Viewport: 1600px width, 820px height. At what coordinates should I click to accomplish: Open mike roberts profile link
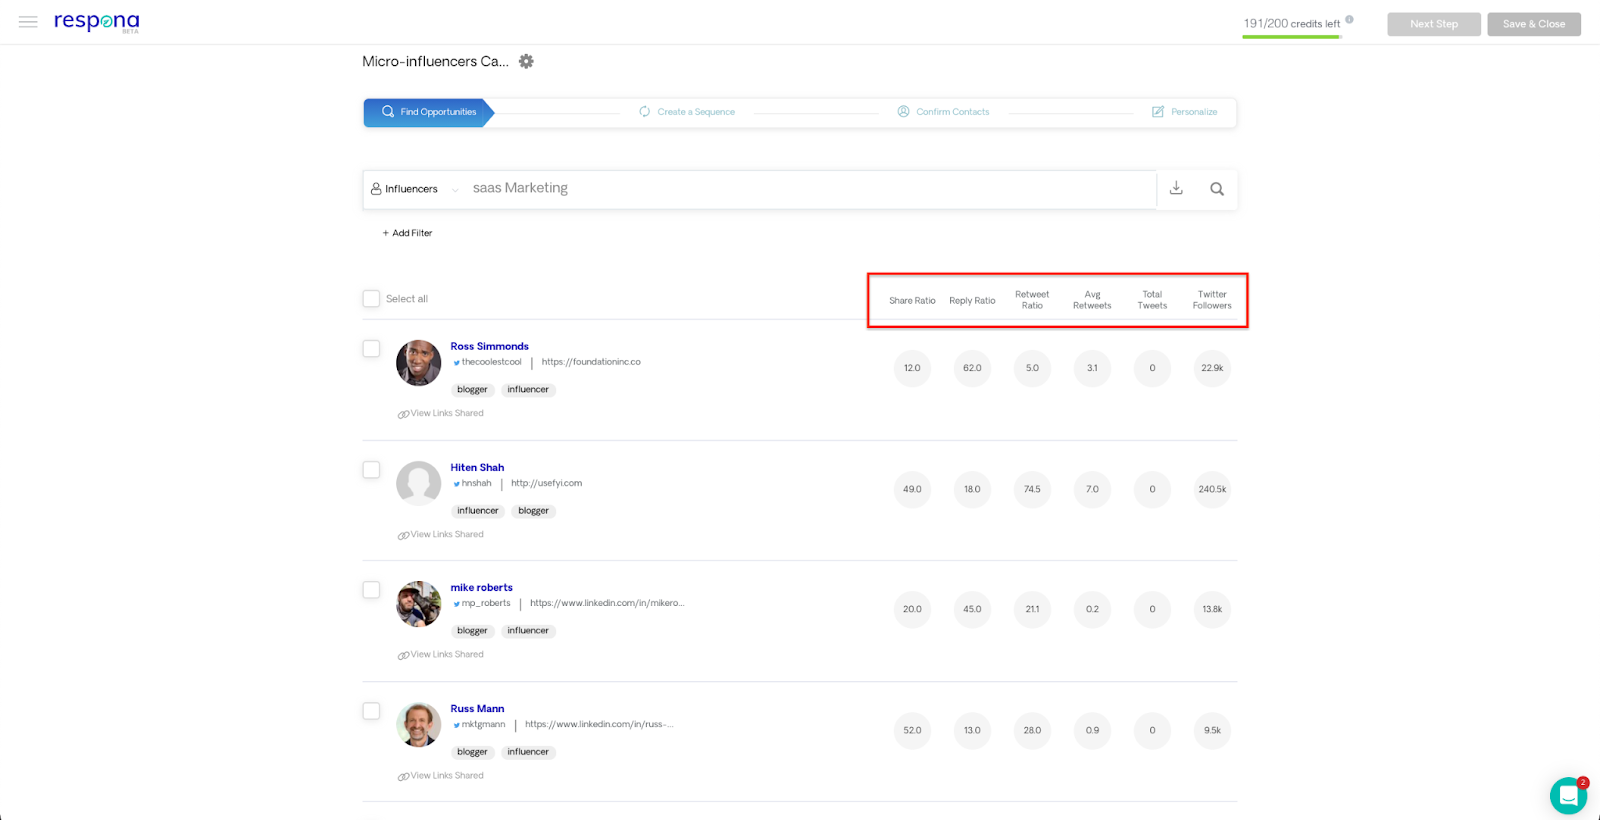[x=481, y=587]
